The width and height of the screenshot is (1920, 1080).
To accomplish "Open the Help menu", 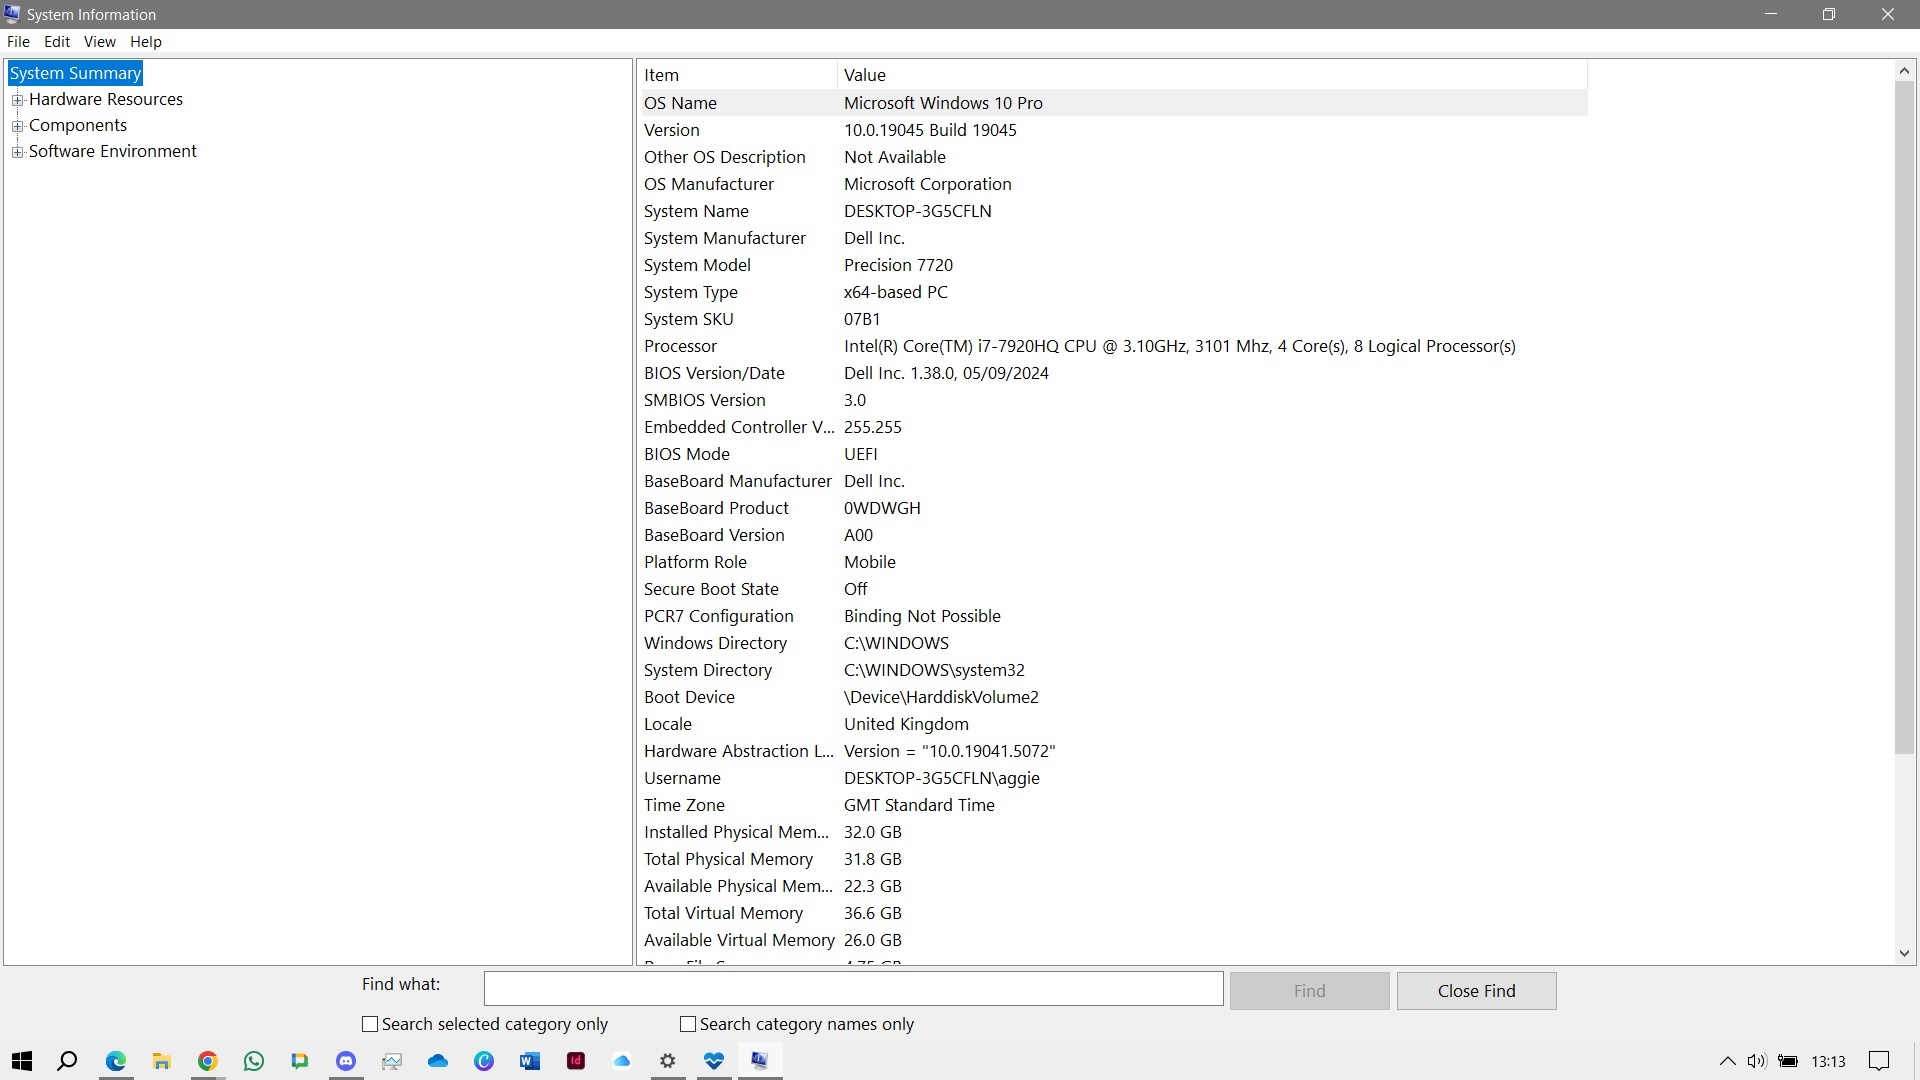I will tap(145, 42).
